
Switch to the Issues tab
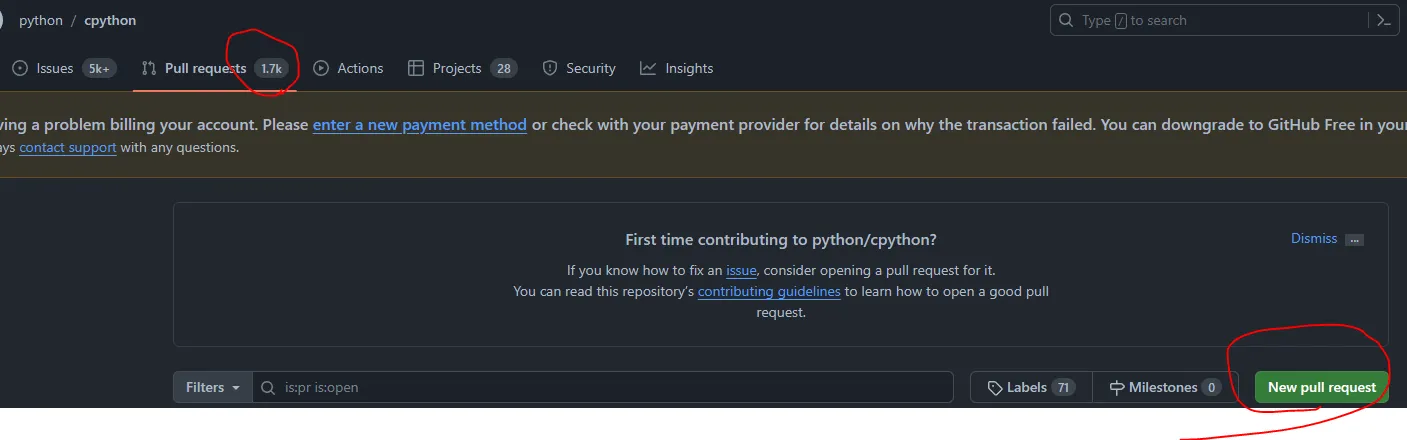pos(55,68)
